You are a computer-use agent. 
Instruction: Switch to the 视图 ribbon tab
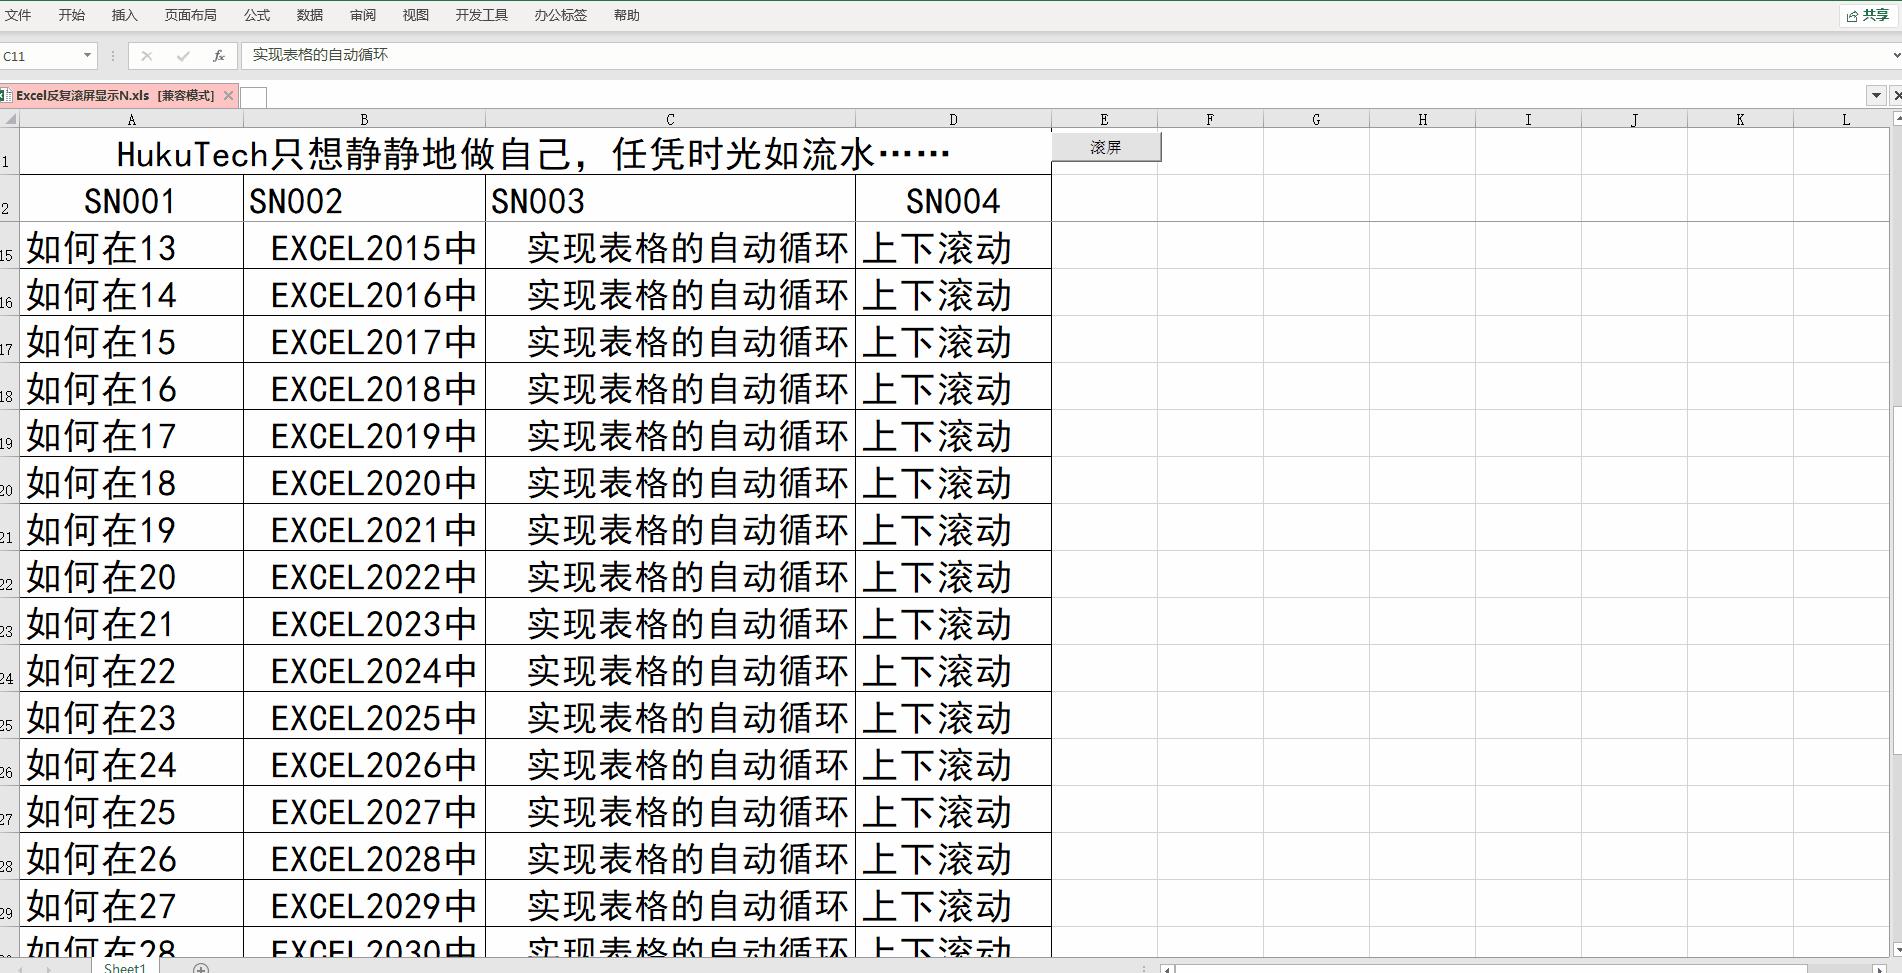[415, 14]
